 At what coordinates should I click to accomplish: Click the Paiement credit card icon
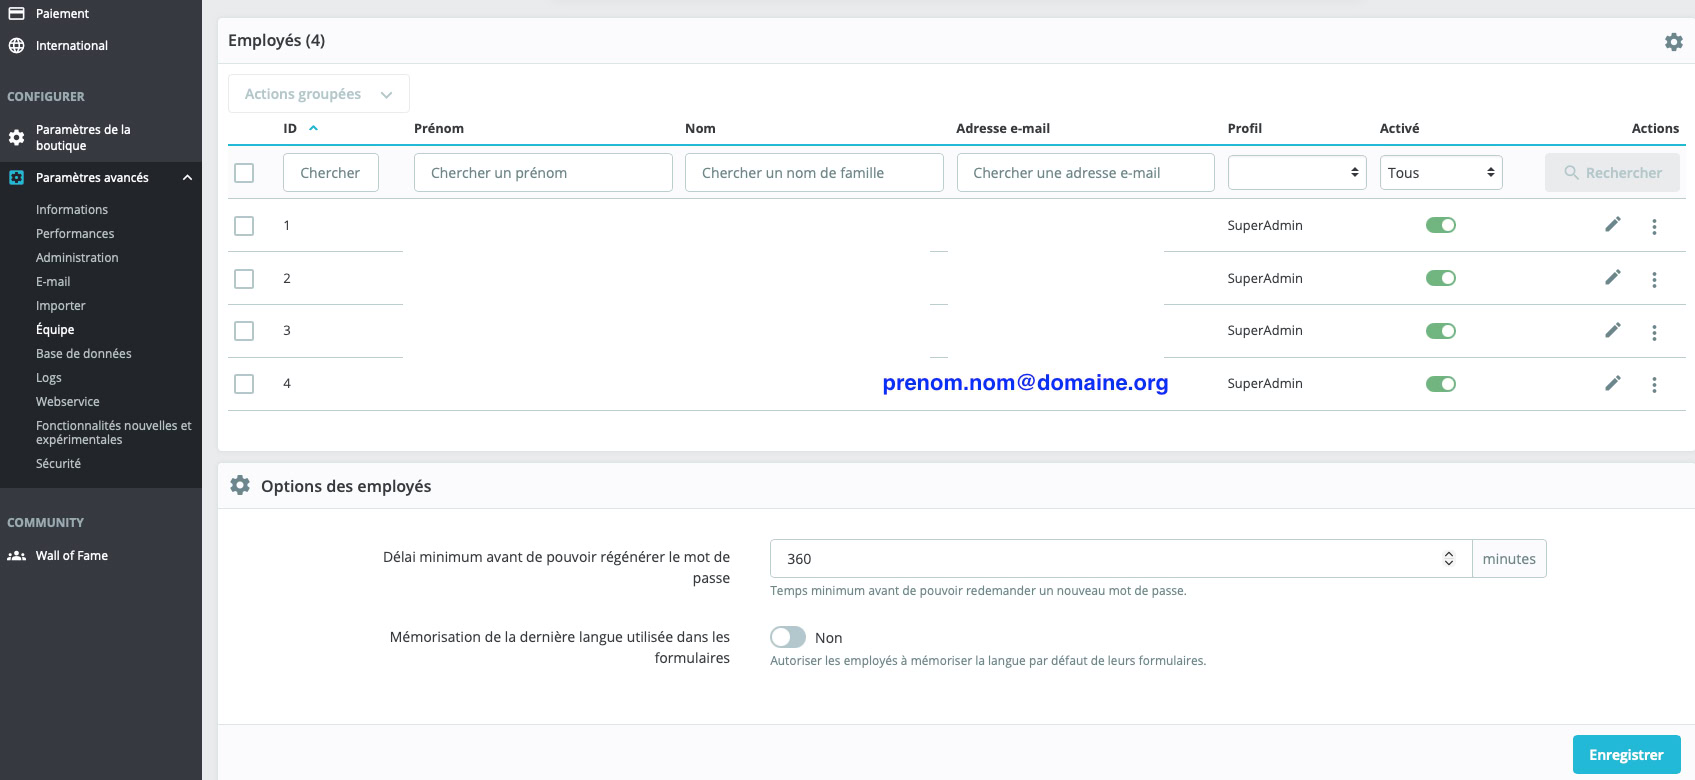(x=17, y=14)
